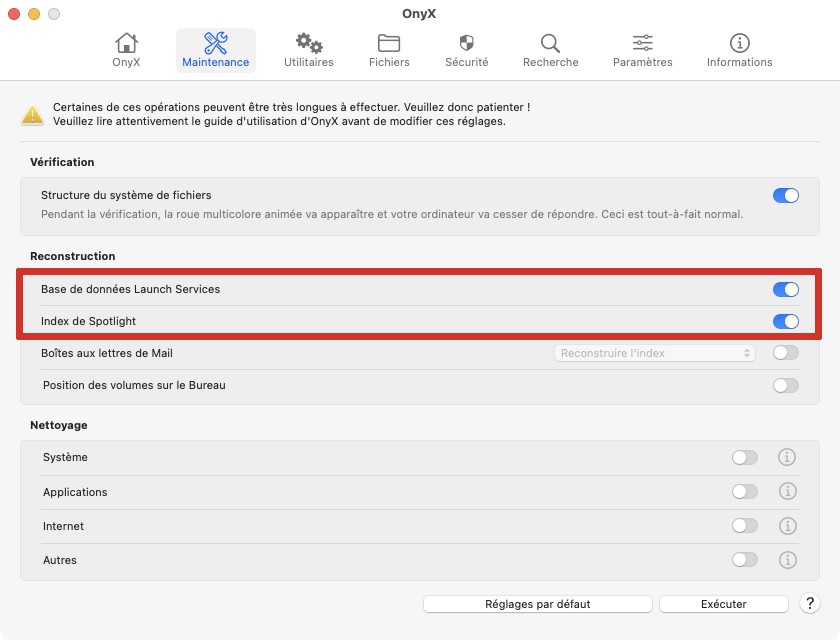This screenshot has height=640, width=840.
Task: Click the OnyX window title
Action: [x=419, y=13]
